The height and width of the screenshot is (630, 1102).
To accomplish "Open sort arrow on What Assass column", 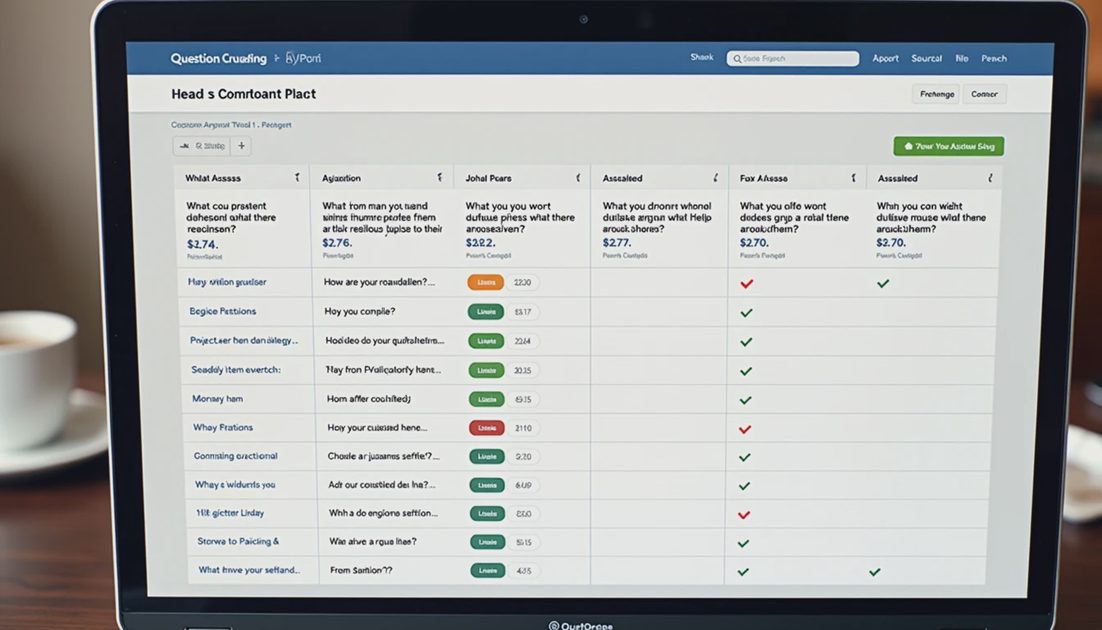I will click(297, 178).
